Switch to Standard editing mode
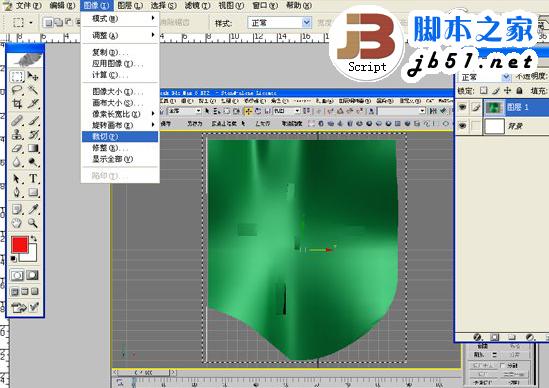Viewport: 549px width, 388px height. click(x=17, y=275)
